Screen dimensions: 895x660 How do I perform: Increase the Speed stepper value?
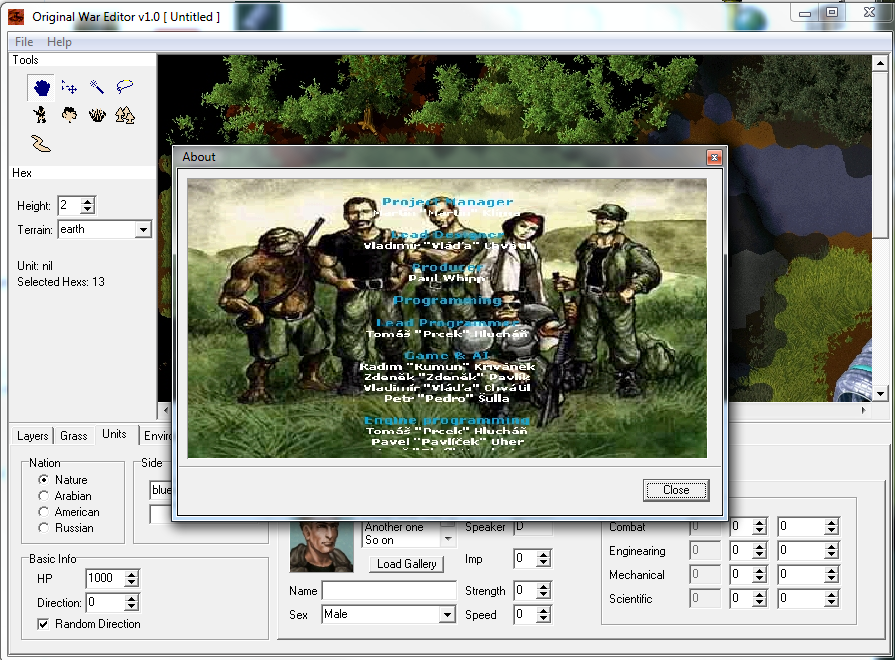pos(543,610)
